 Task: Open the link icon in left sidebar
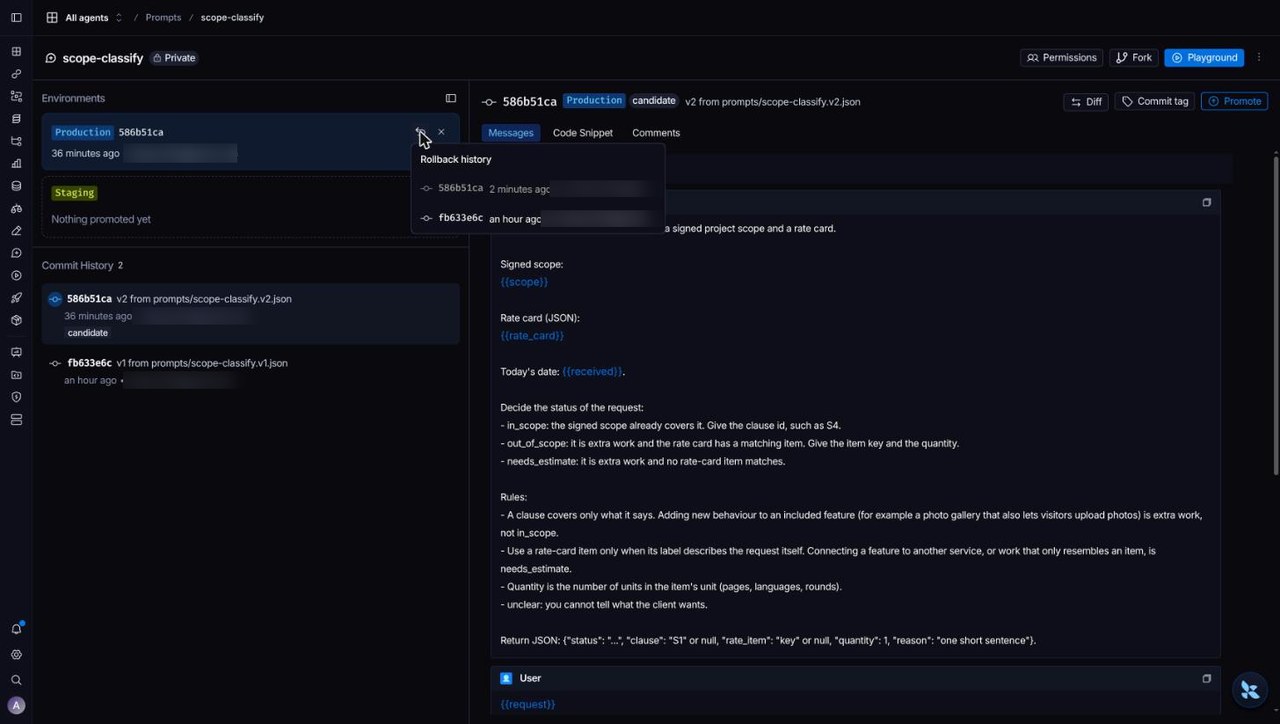(16, 74)
